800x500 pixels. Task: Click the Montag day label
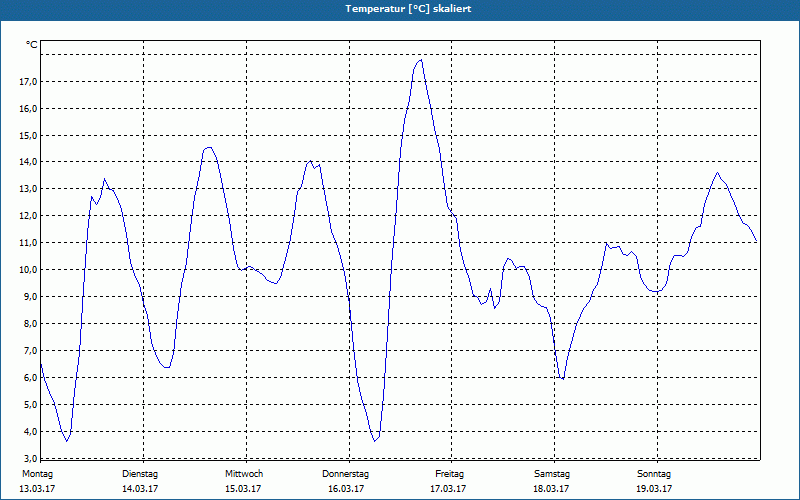coord(37,474)
